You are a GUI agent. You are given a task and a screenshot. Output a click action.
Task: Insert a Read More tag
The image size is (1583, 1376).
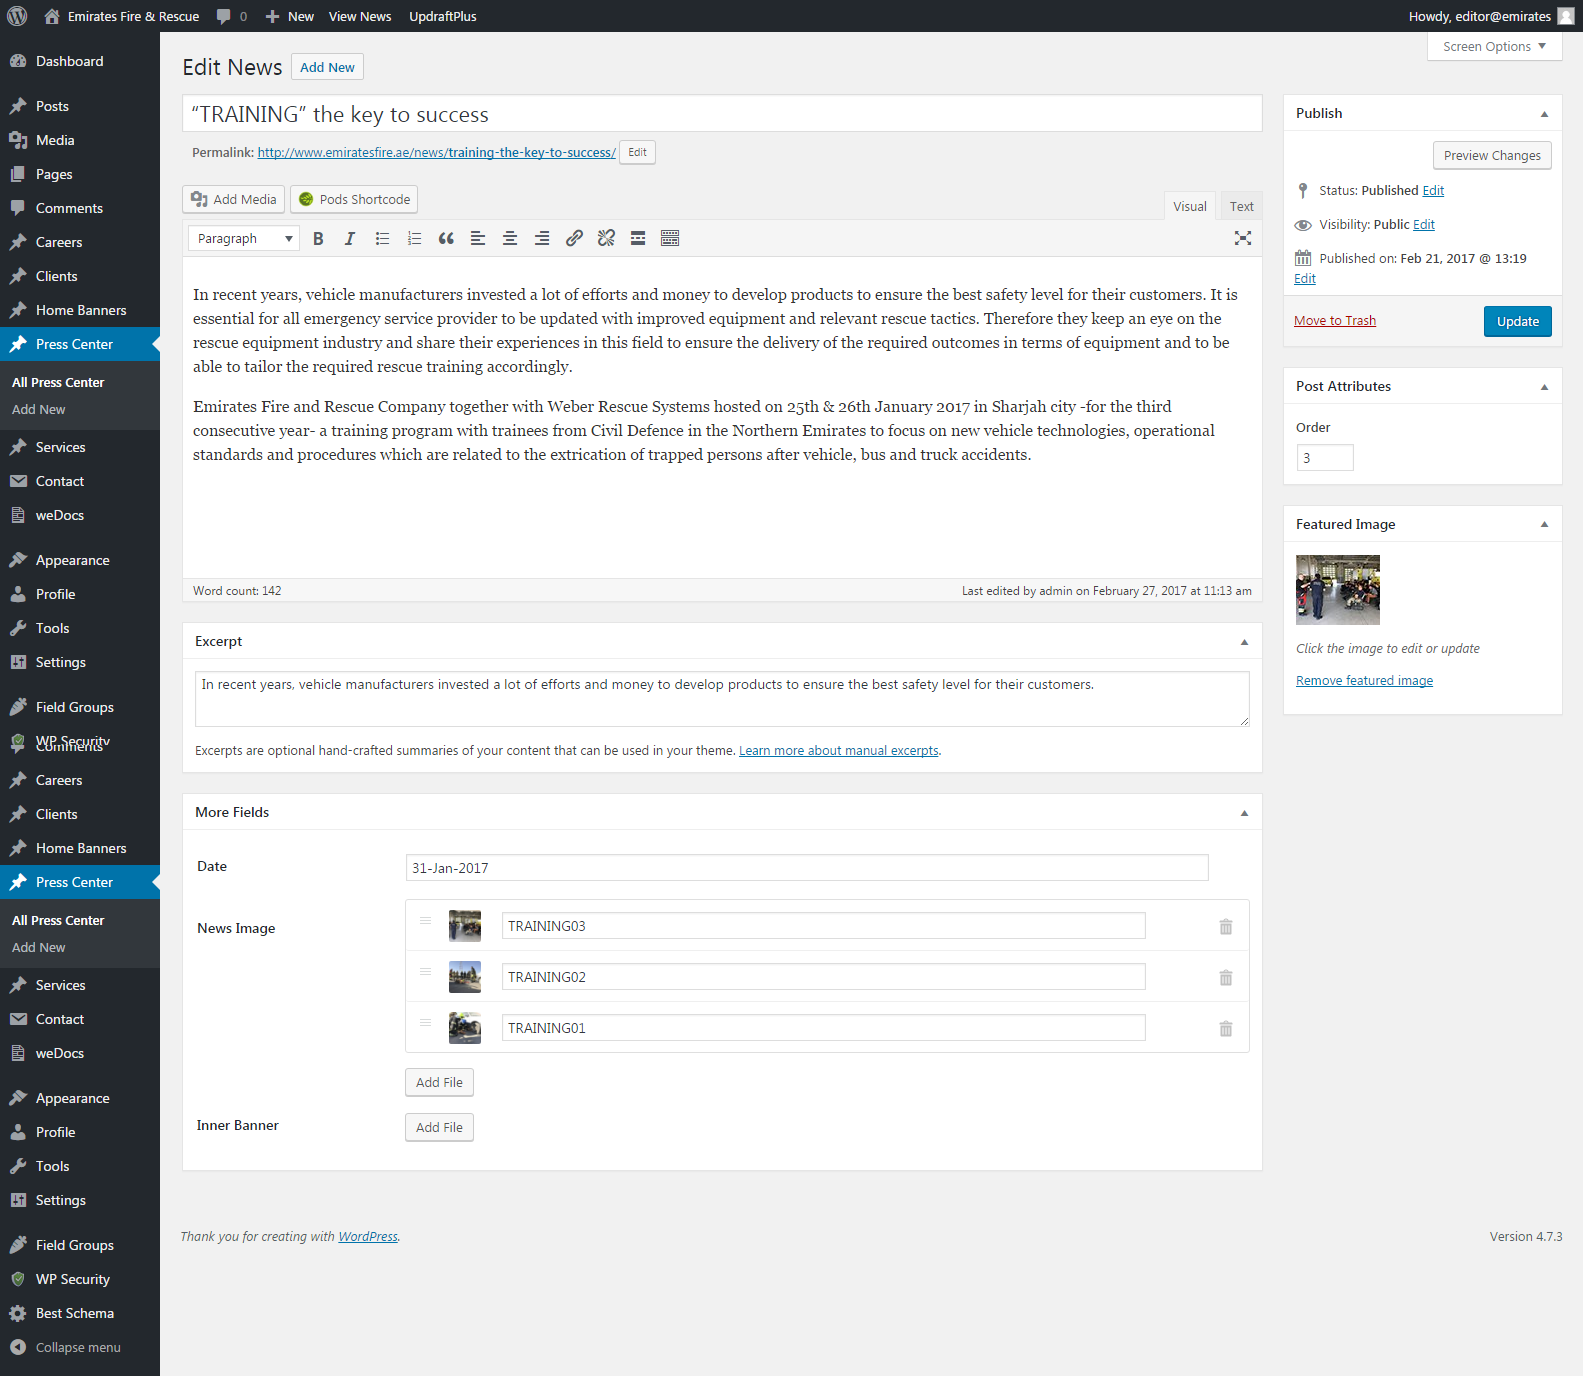pos(638,238)
